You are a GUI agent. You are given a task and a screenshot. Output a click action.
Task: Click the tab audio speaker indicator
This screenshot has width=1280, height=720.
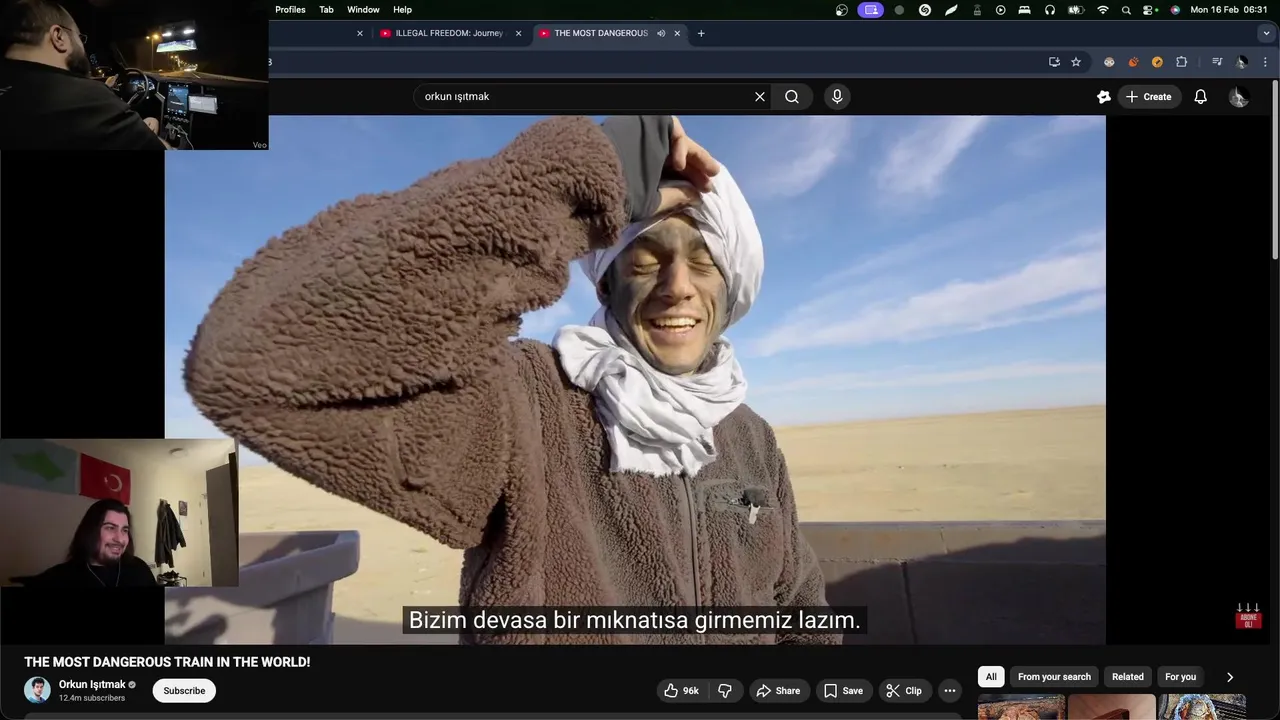coord(661,33)
